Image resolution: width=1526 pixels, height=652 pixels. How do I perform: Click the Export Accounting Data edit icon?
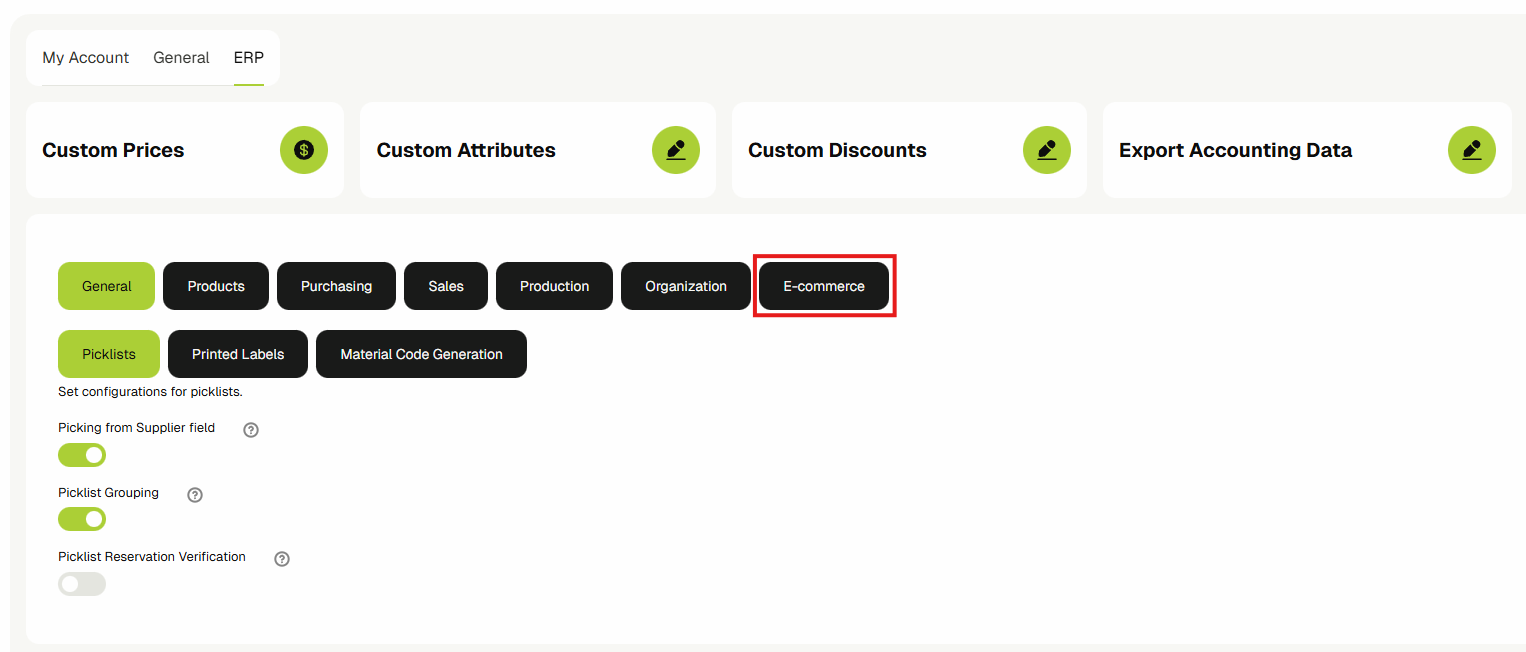pos(1472,150)
